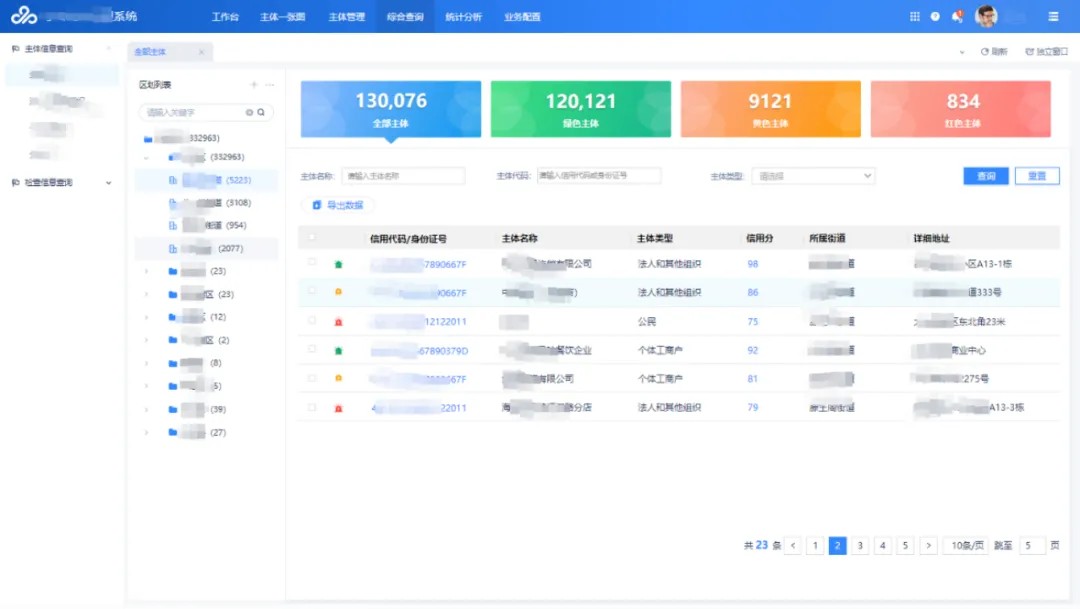Open the 工作台 top menu item
The height and width of the screenshot is (609, 1080).
225,17
